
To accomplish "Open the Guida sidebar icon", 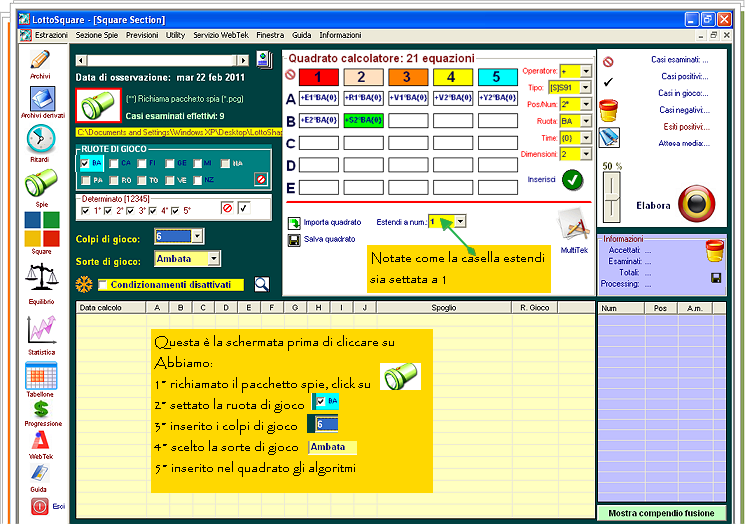I will coord(39,473).
